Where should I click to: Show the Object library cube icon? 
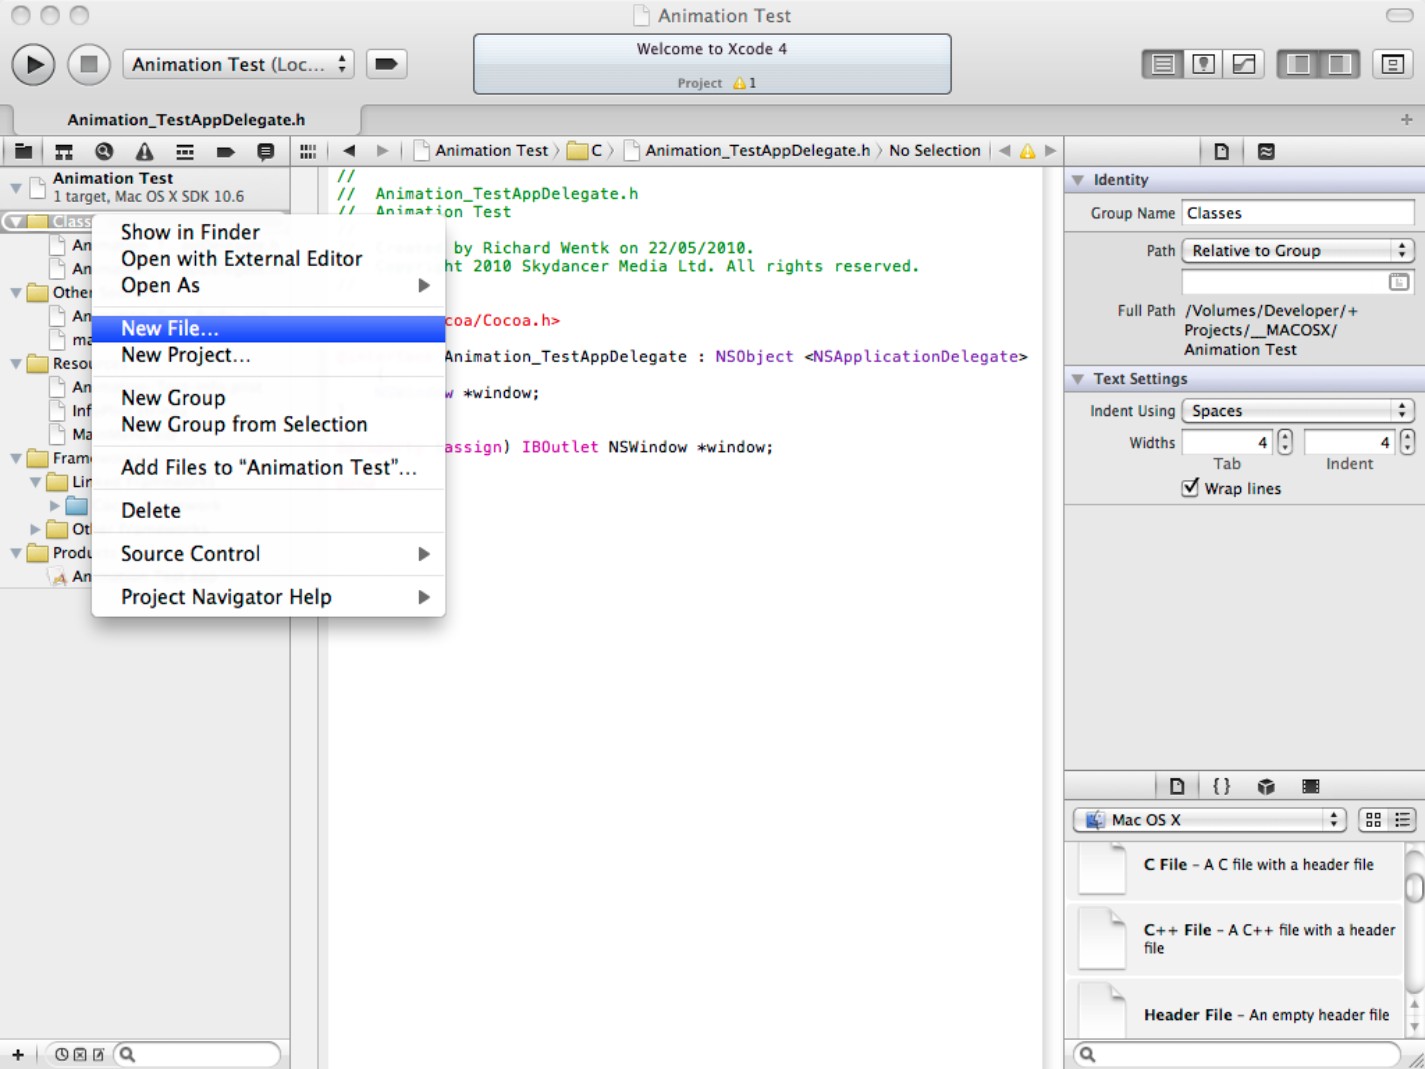pyautogui.click(x=1266, y=786)
